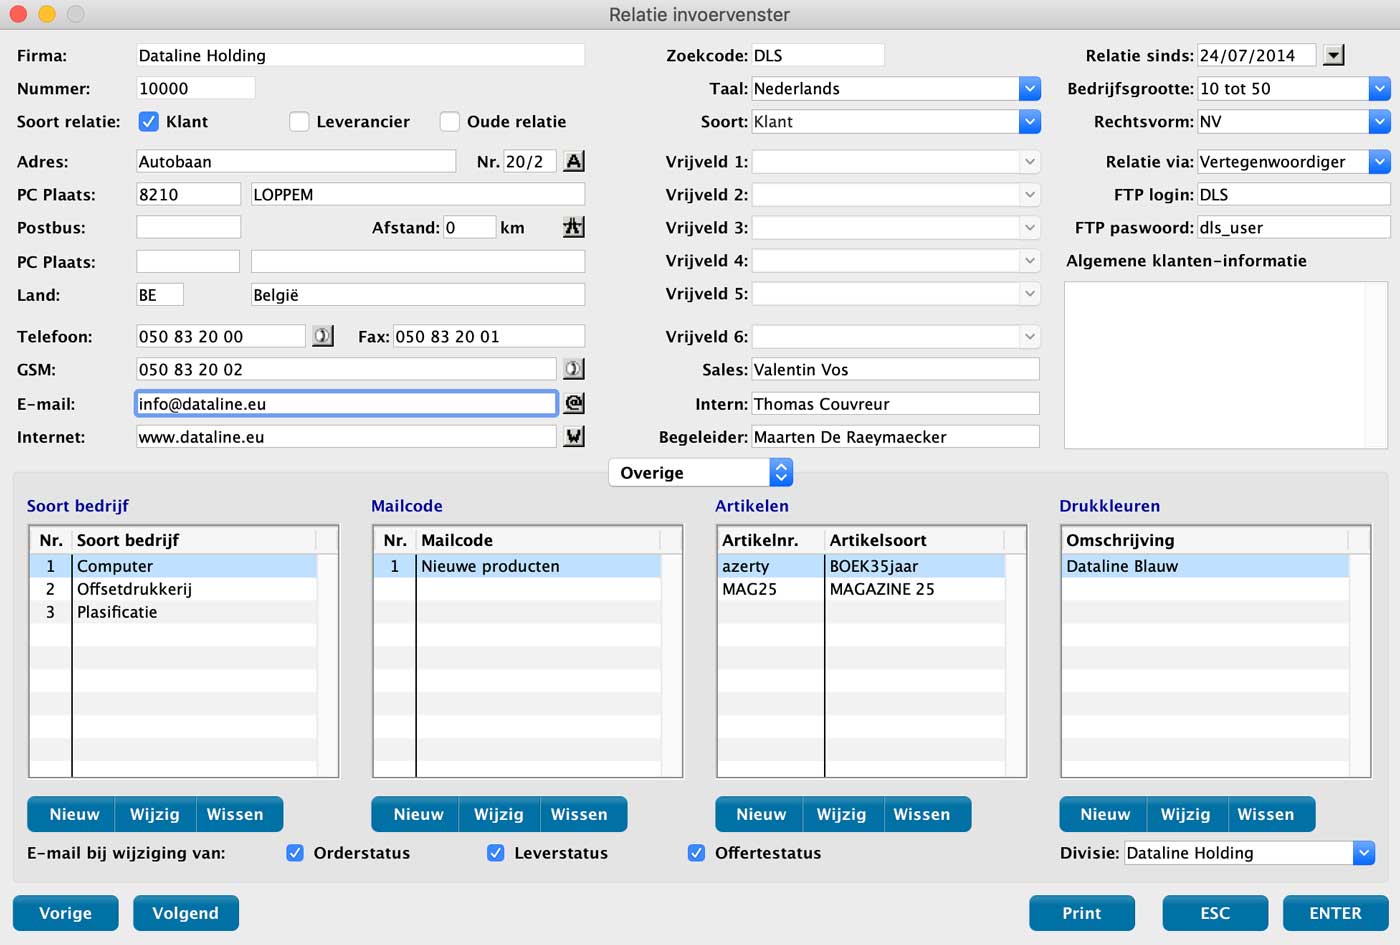Click the Firma input field
The image size is (1400, 945).
click(360, 55)
